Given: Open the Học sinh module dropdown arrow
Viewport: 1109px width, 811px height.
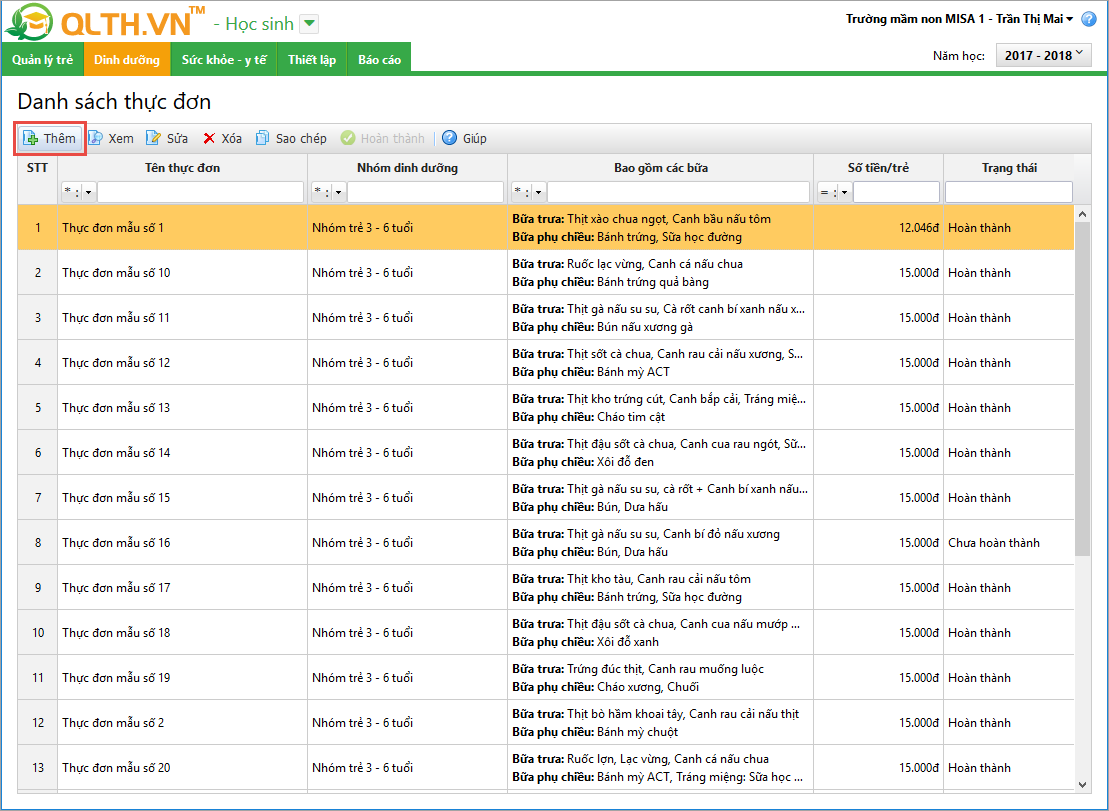Looking at the screenshot, I should coord(309,24).
